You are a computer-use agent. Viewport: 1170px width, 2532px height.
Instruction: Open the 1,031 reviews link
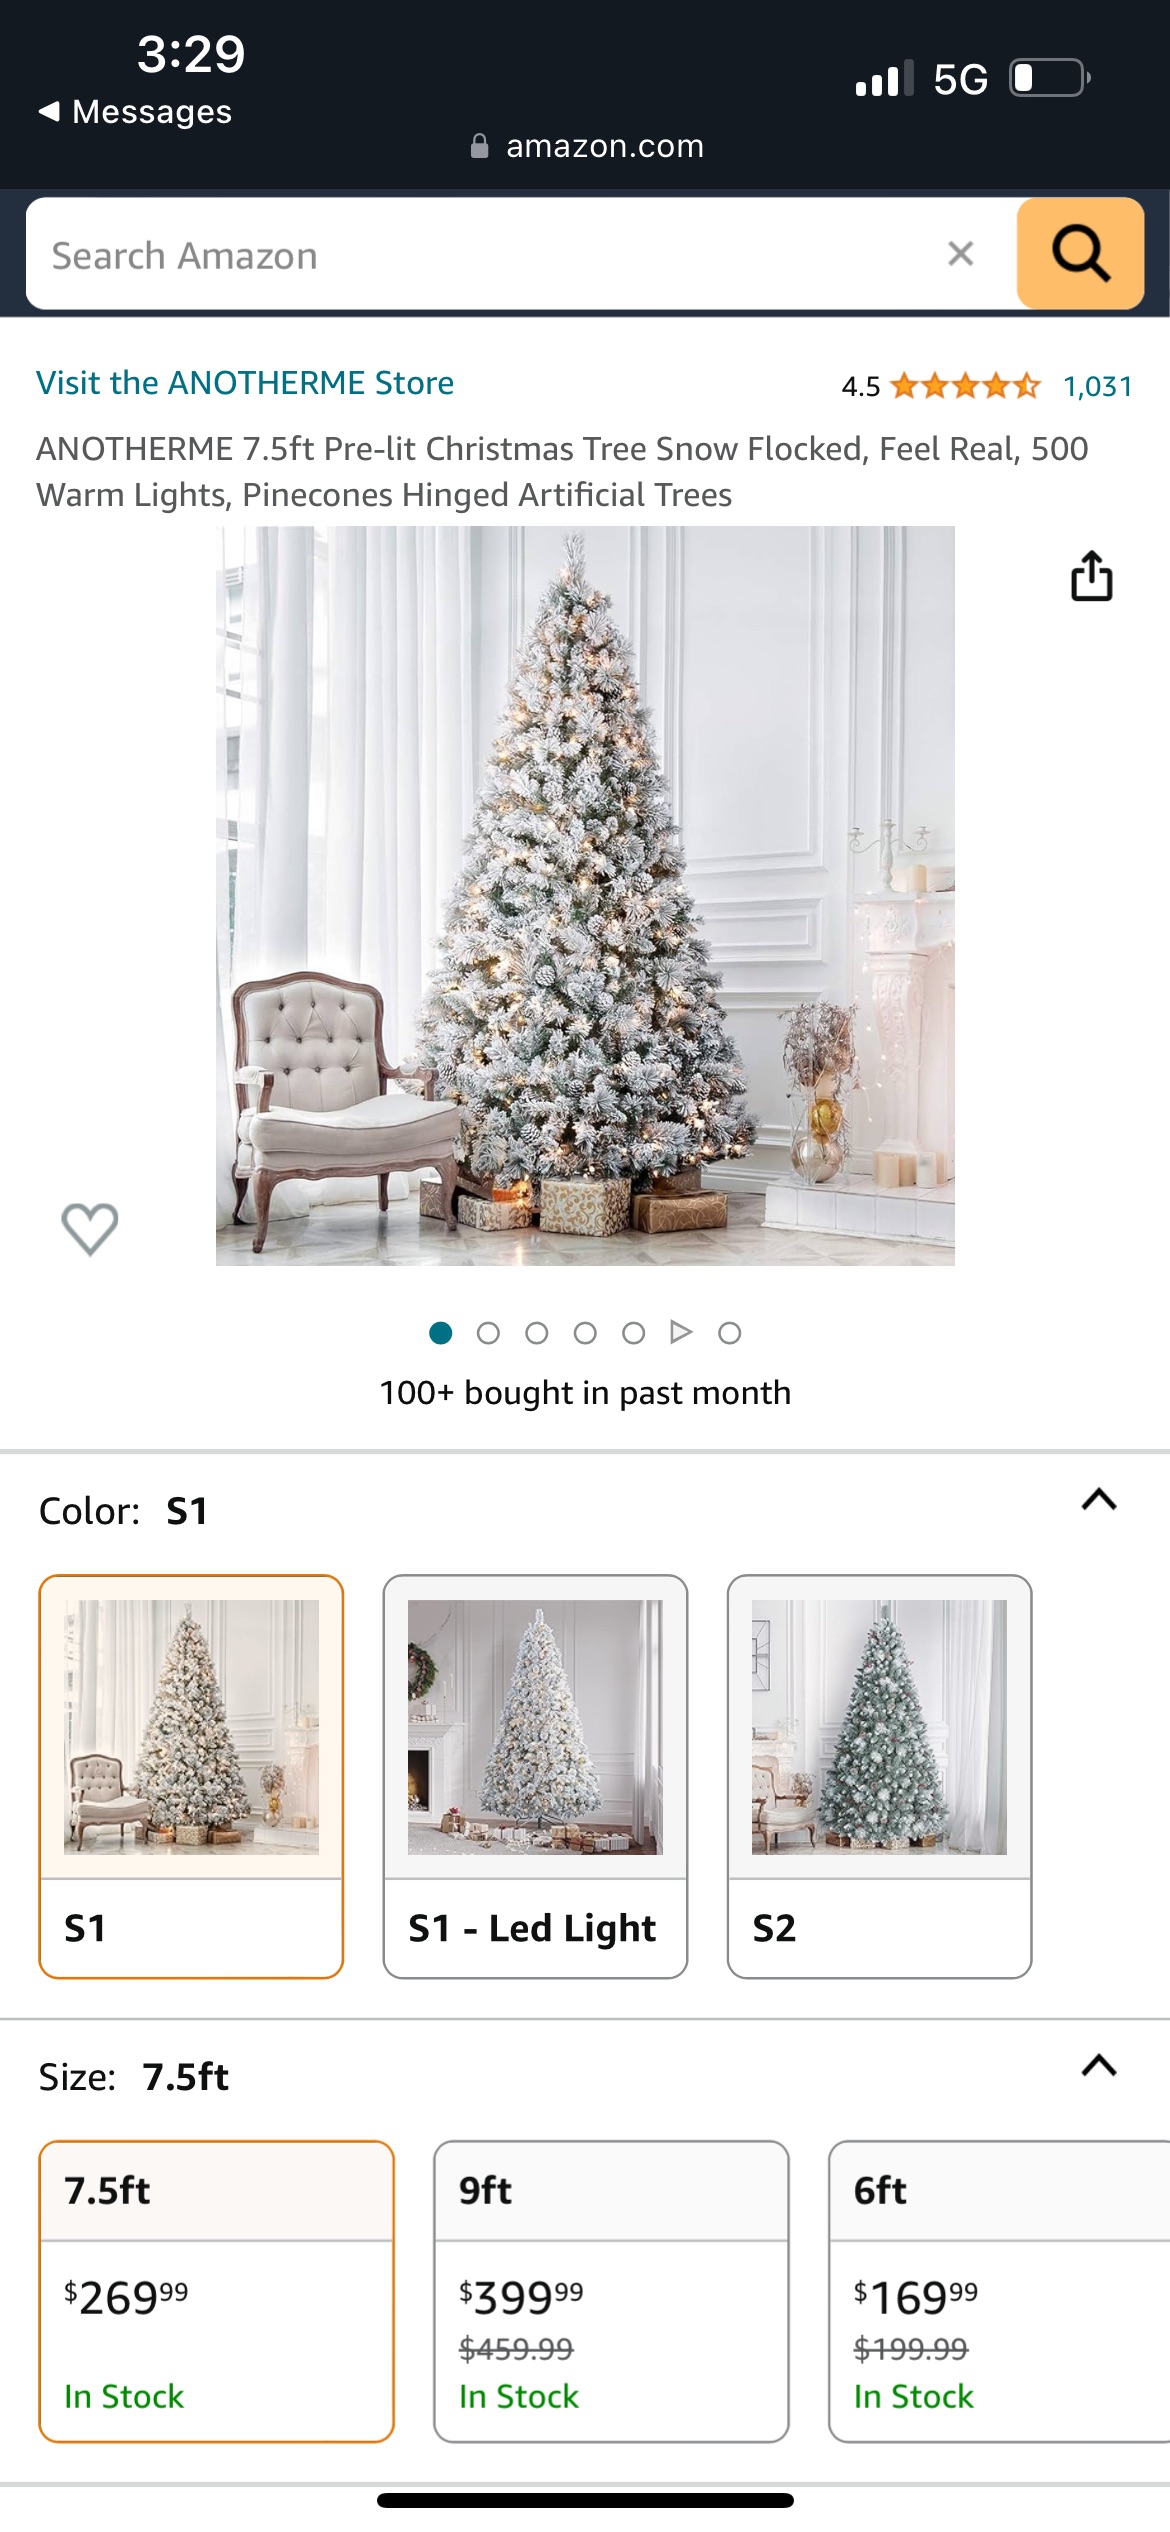(1097, 386)
